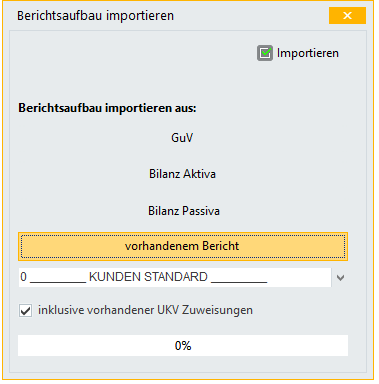This screenshot has height=384, width=379.
Task: Close the Berichtsaufbau importieren dialog
Action: (x=347, y=16)
